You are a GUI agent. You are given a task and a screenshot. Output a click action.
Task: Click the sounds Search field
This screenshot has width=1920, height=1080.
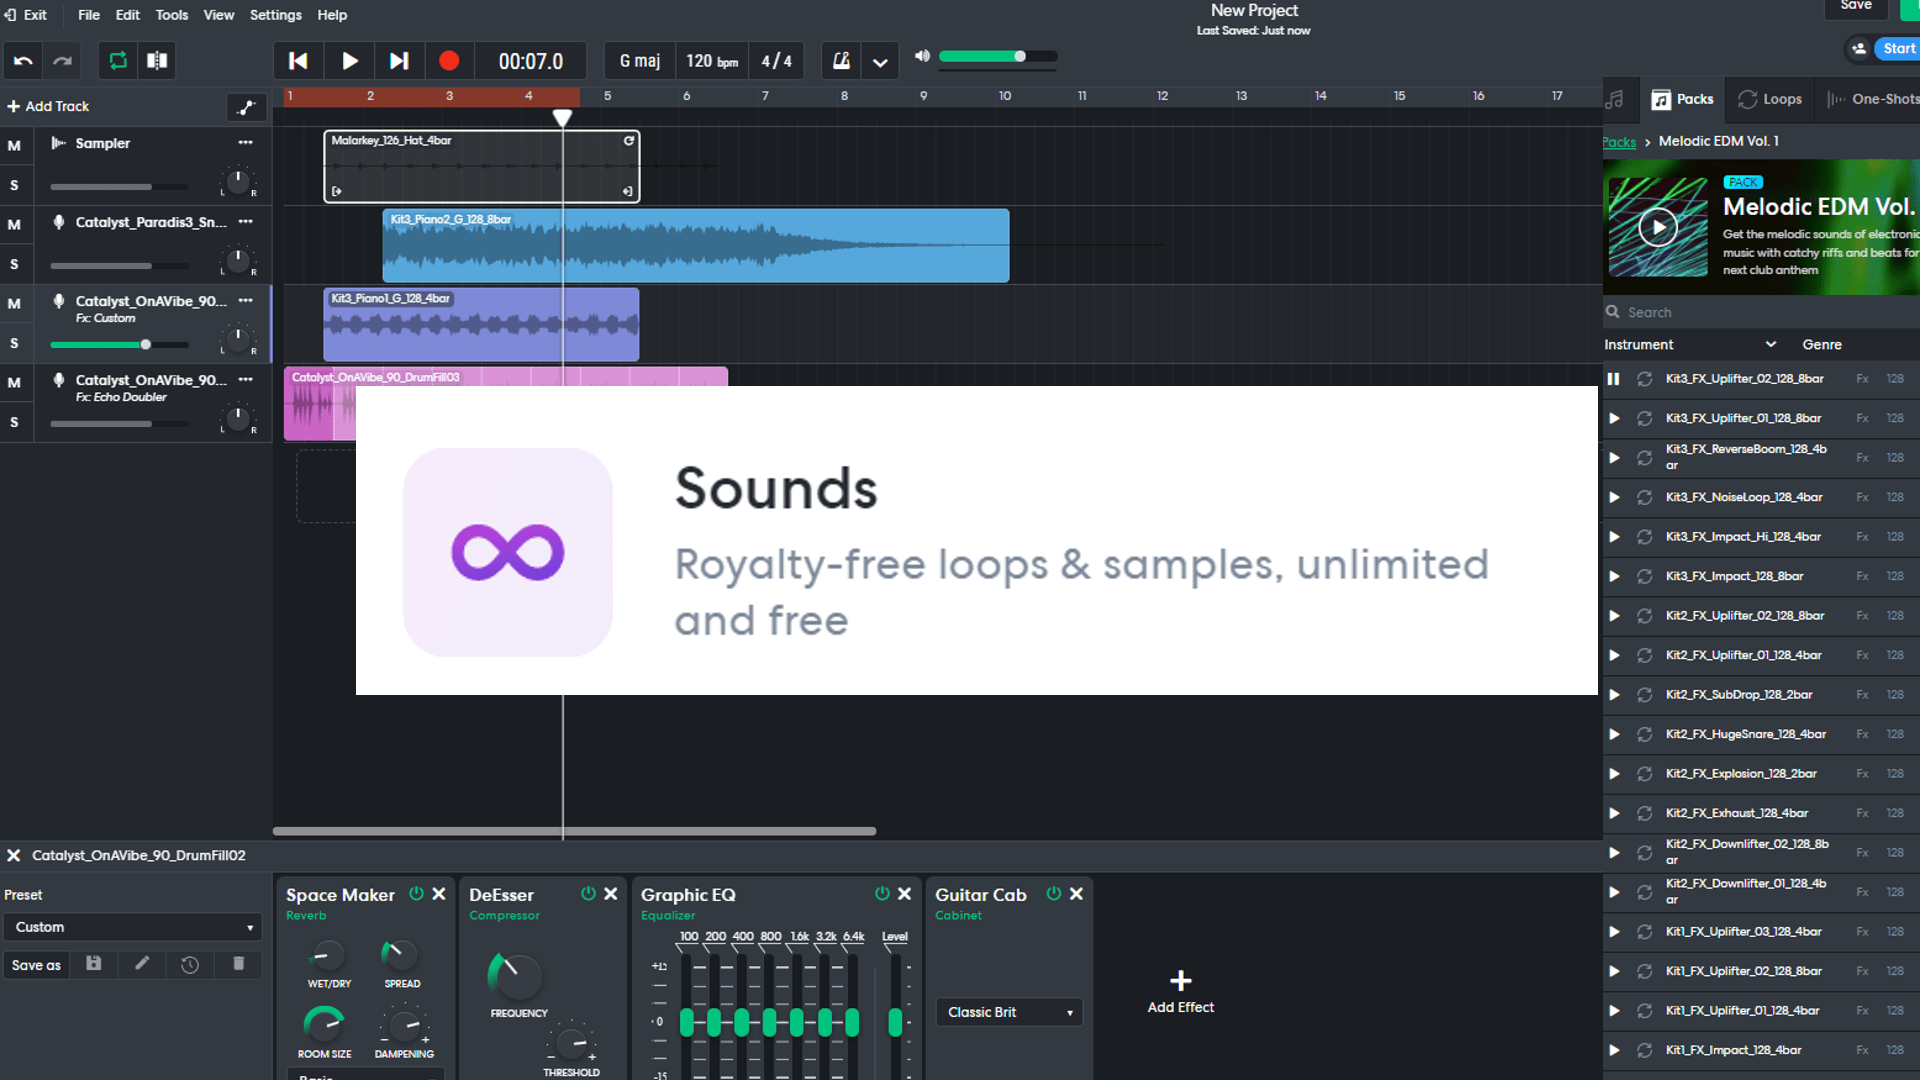click(x=1761, y=312)
